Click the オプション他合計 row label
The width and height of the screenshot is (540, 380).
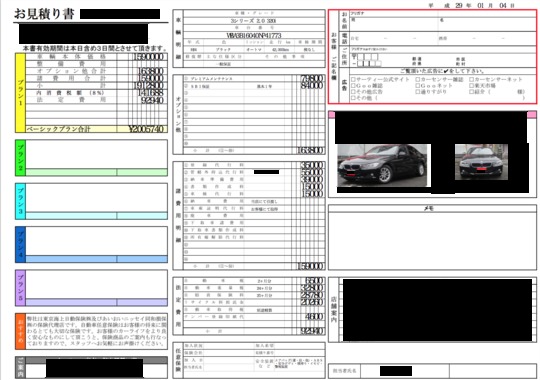pyautogui.click(x=71, y=71)
